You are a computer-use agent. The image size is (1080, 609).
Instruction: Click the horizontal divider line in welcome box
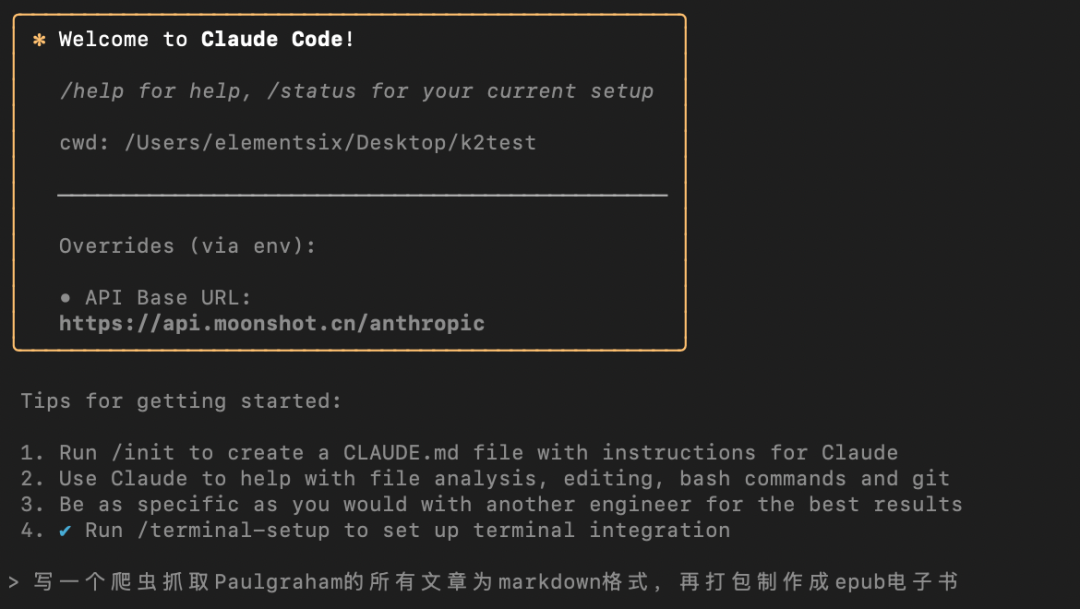(x=362, y=196)
